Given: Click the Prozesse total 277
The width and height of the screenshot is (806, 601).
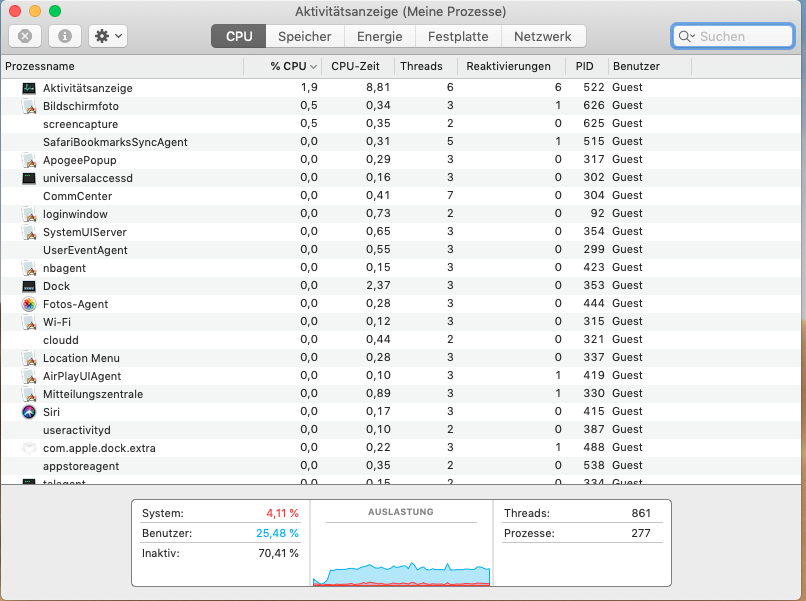Looking at the screenshot, I should coord(641,533).
